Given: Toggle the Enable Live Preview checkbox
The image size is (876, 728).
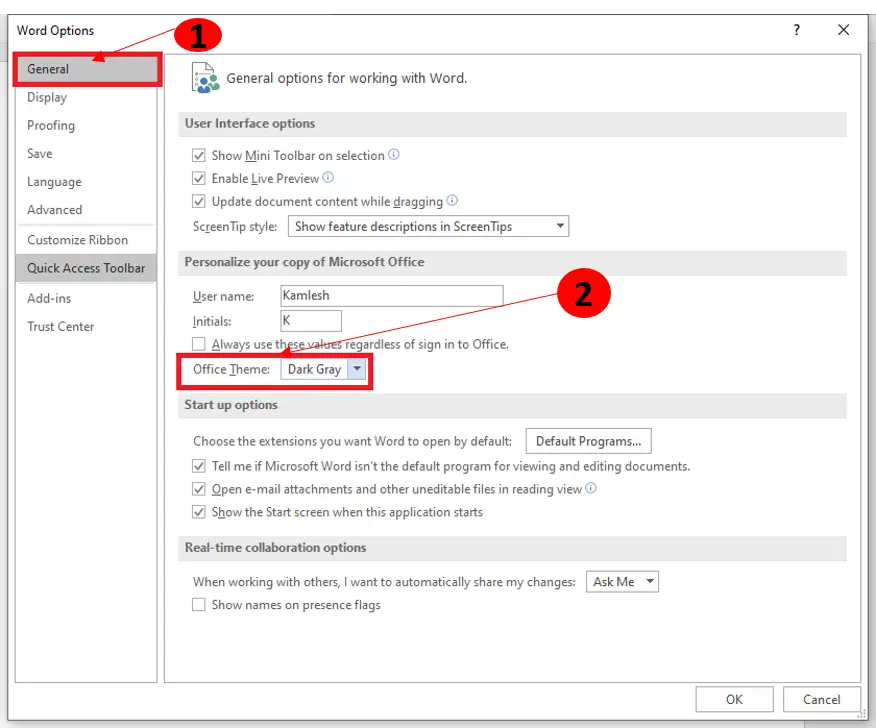Looking at the screenshot, I should pos(199,178).
